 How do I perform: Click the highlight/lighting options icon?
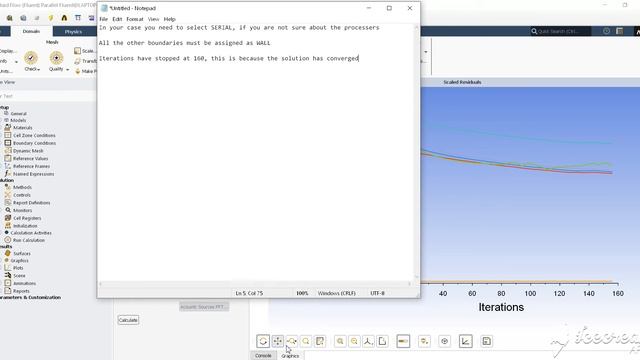pos(424,341)
